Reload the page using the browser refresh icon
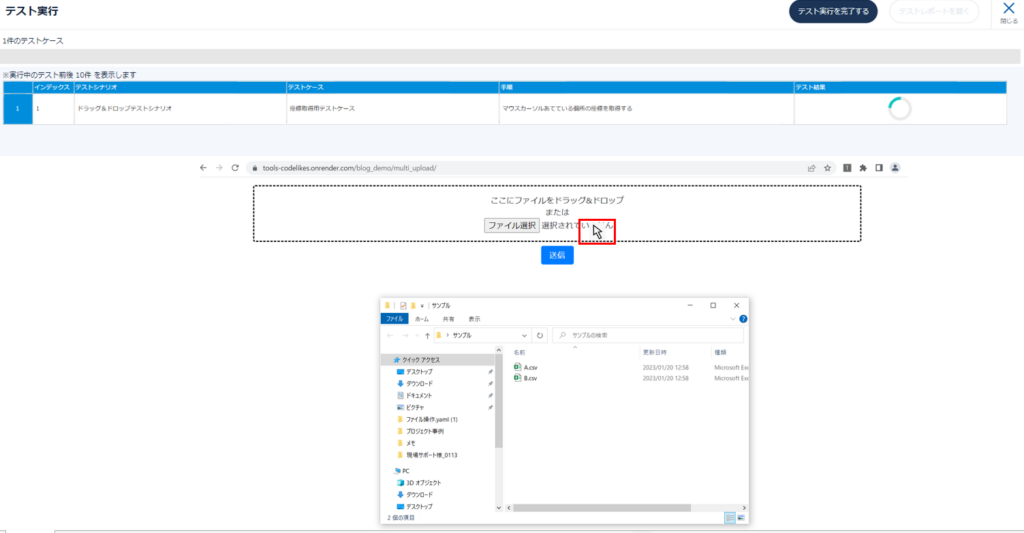The height and width of the screenshot is (533, 1024). pos(235,168)
